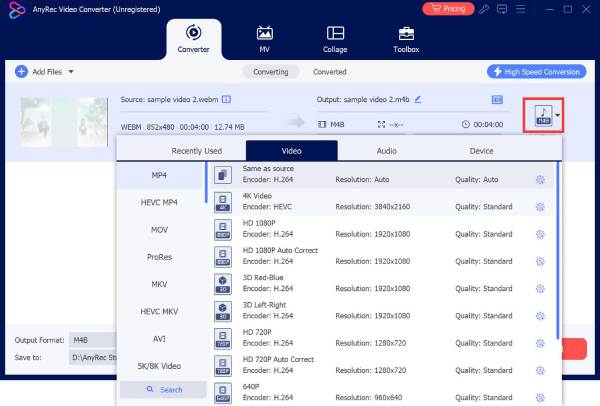Image resolution: width=600 pixels, height=406 pixels.
Task: Click the HD 720P preset icon
Action: 223,338
